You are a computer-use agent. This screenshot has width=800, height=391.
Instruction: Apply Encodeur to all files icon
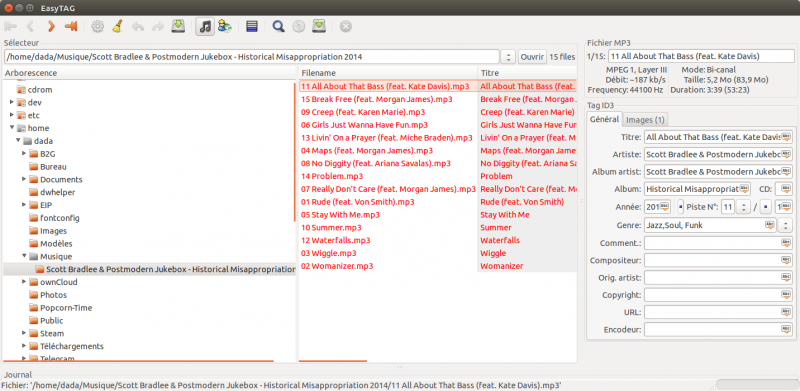pyautogui.click(x=786, y=329)
